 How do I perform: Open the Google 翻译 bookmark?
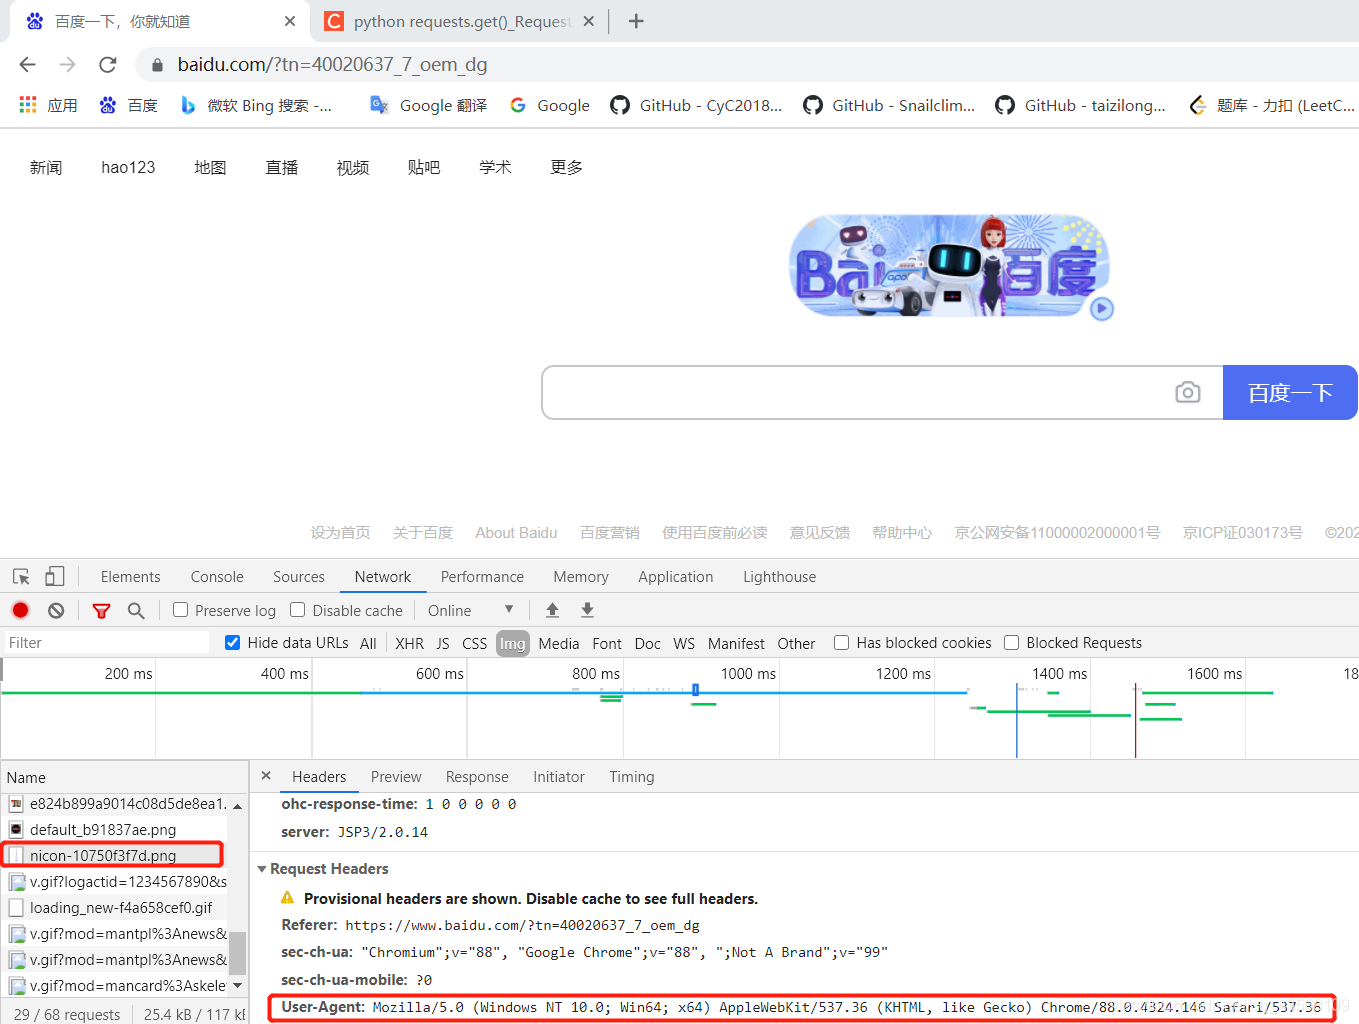point(428,105)
